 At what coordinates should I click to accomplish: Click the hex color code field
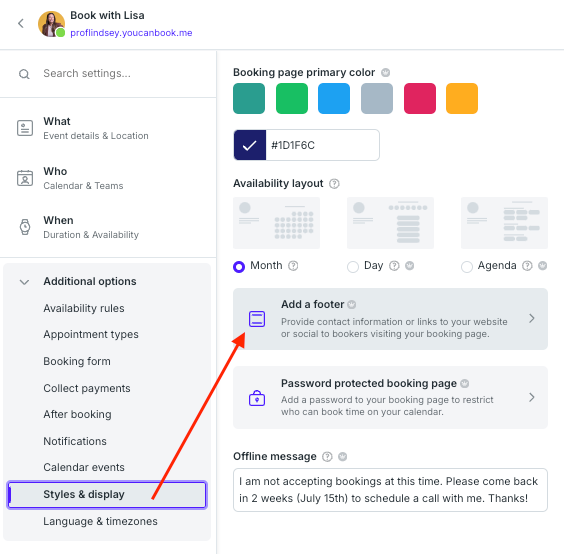[x=322, y=145]
